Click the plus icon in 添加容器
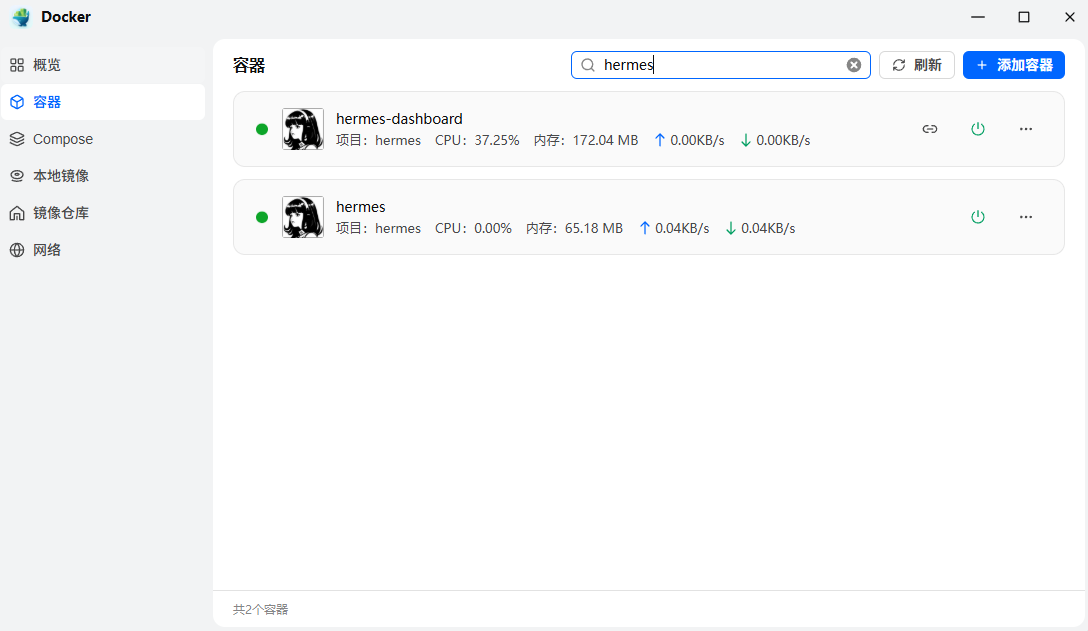 [x=982, y=65]
